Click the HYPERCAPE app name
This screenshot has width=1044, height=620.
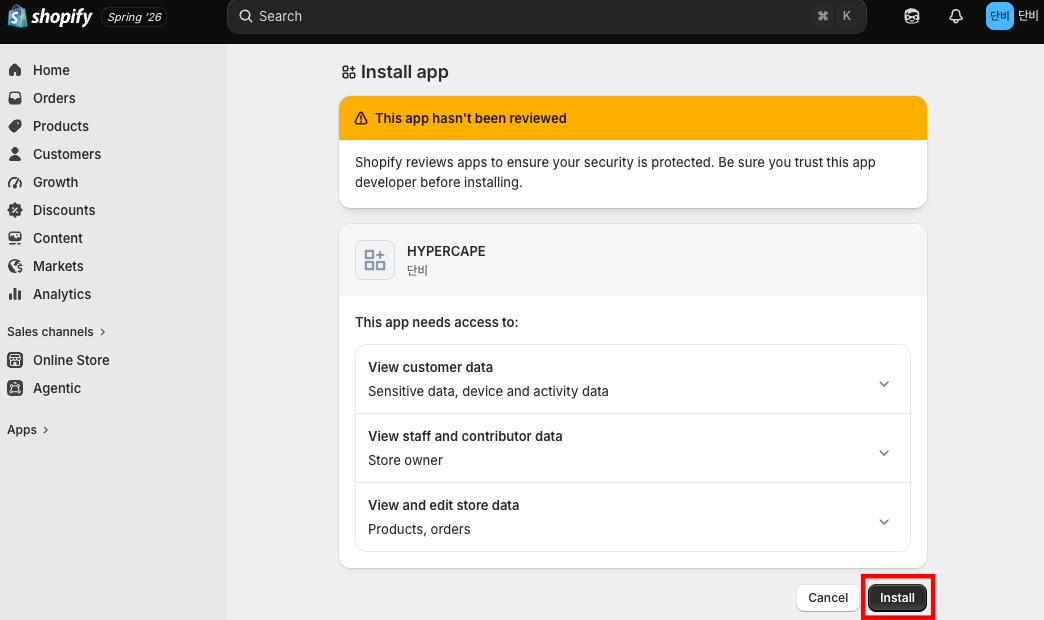pos(446,251)
